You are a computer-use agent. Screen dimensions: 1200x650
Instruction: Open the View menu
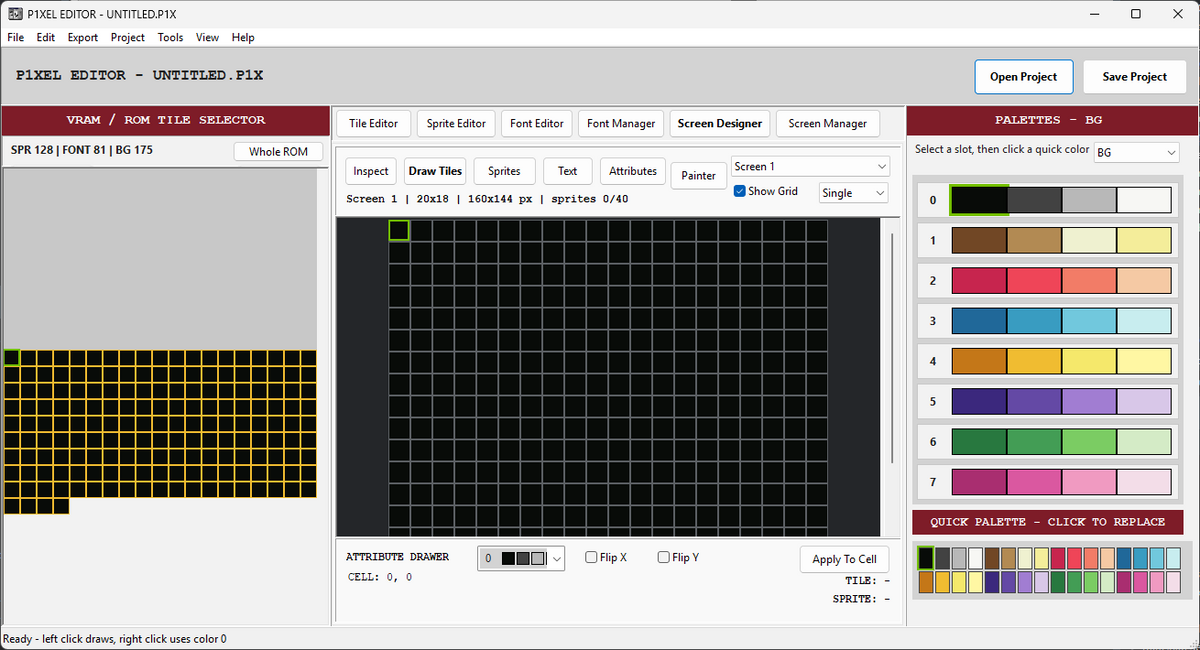click(207, 37)
